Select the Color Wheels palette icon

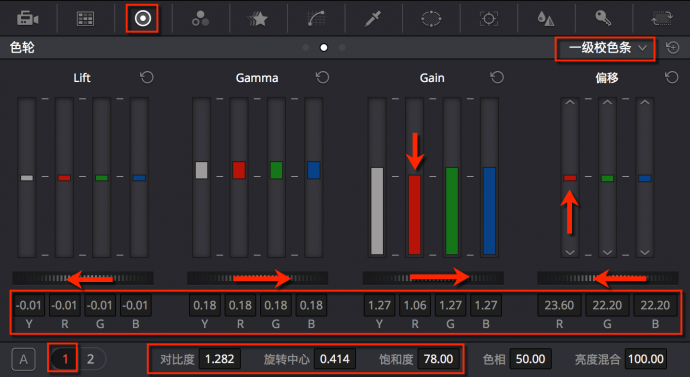point(143,18)
